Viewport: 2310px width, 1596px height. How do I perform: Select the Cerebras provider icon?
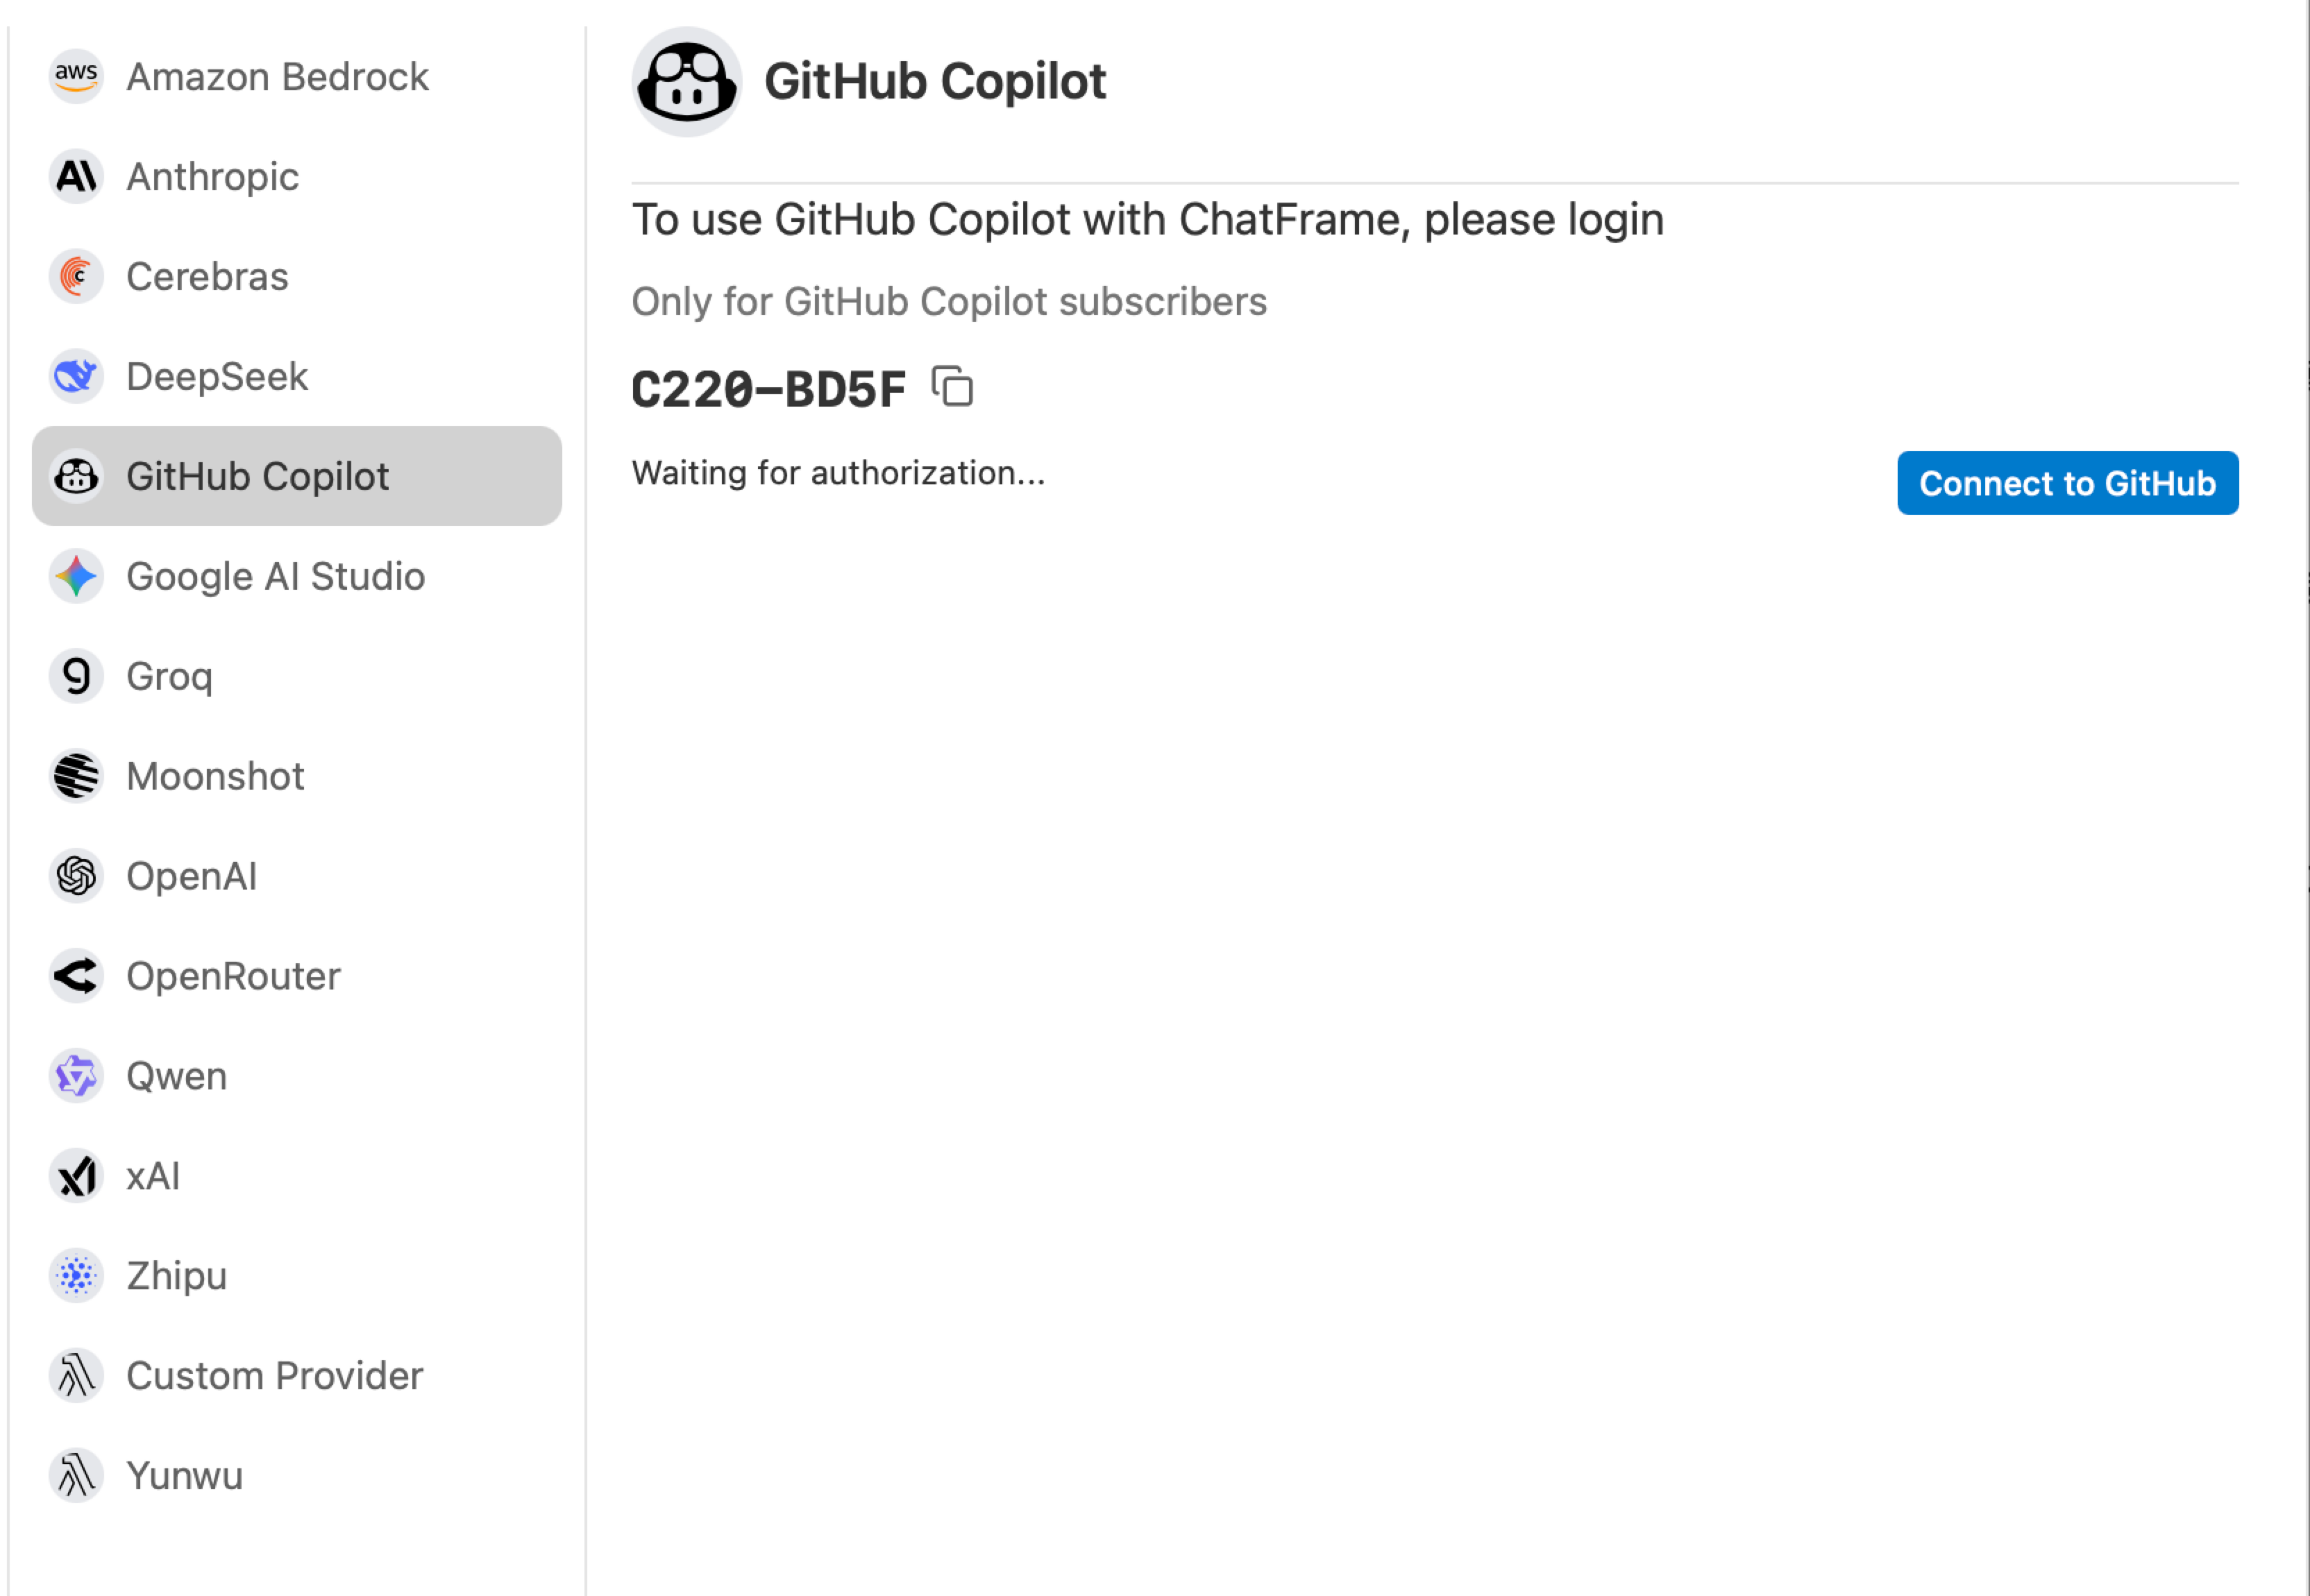pos(75,276)
